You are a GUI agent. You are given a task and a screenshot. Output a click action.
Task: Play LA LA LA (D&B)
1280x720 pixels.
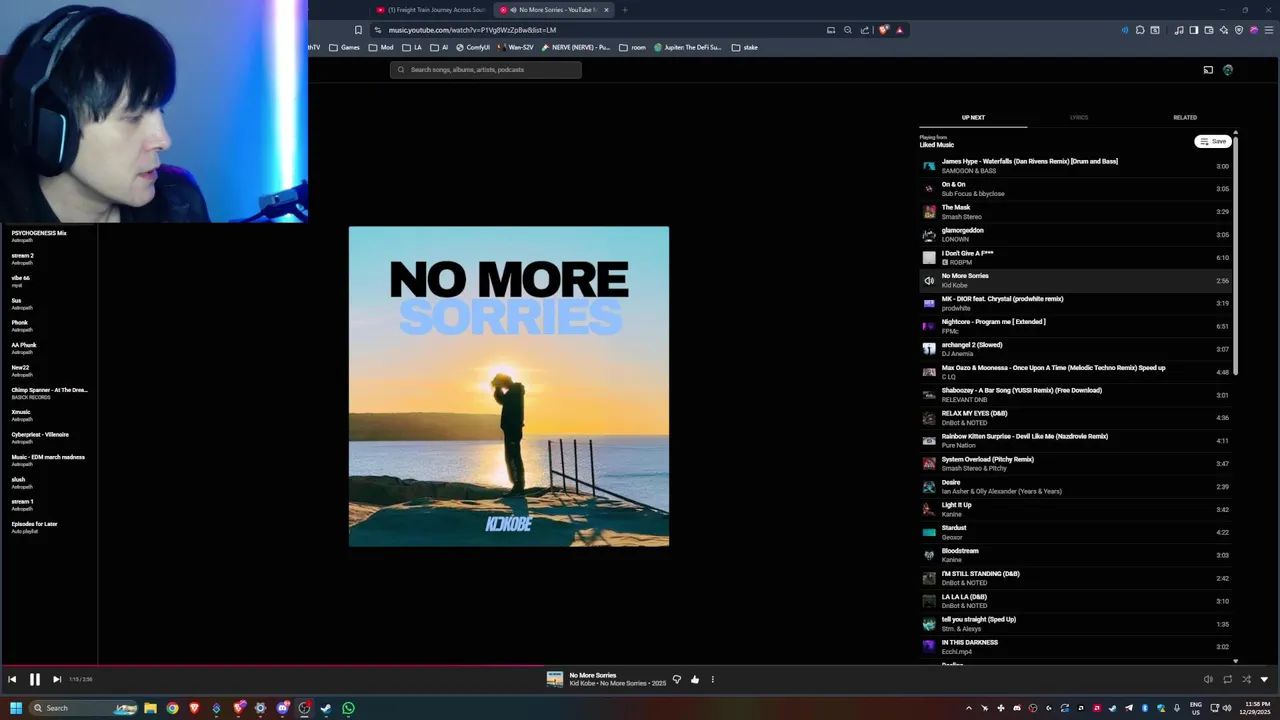click(x=1075, y=600)
